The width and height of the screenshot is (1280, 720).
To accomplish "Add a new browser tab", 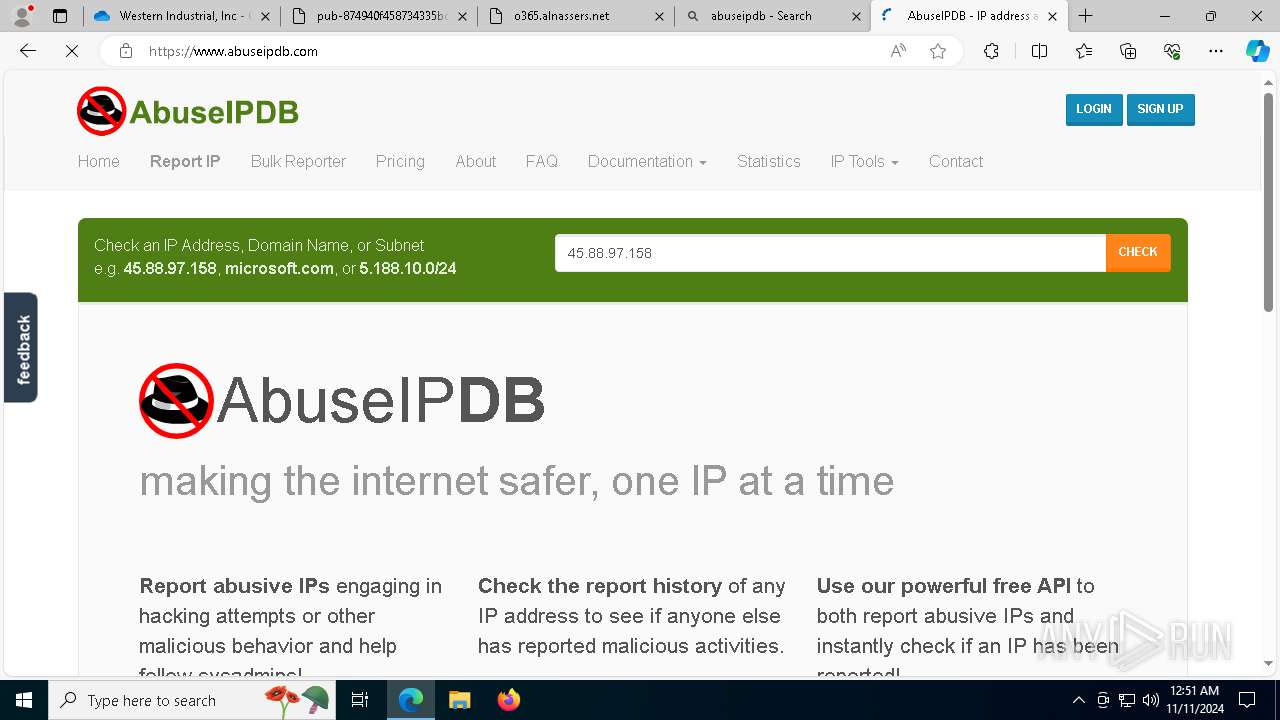I will [x=1086, y=16].
